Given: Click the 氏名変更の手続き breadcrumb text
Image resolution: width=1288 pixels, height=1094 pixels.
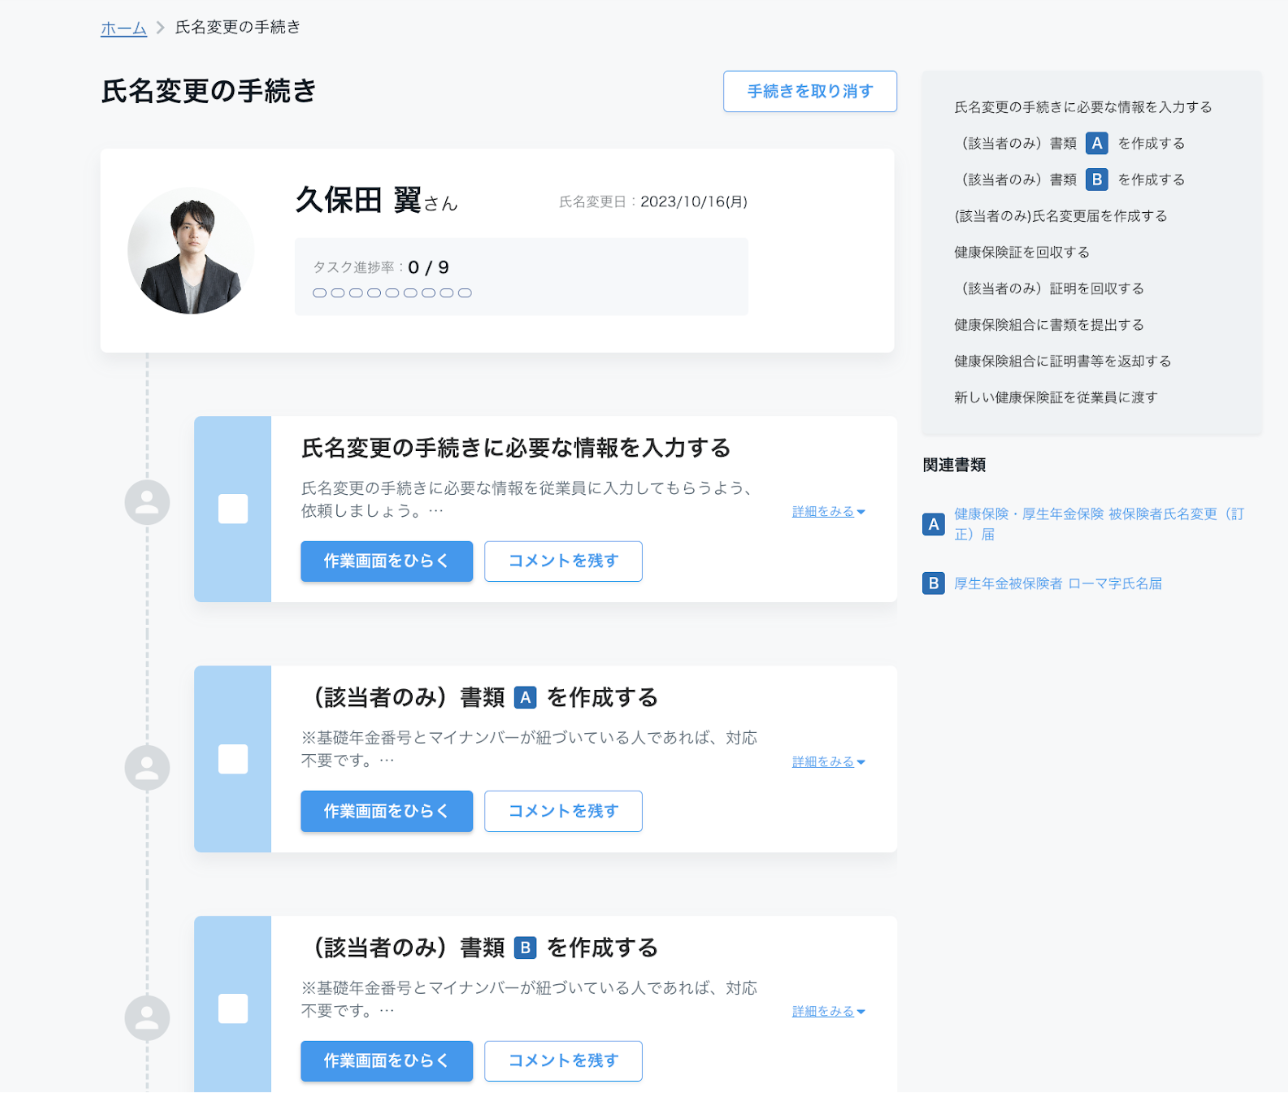Looking at the screenshot, I should pyautogui.click(x=238, y=27).
